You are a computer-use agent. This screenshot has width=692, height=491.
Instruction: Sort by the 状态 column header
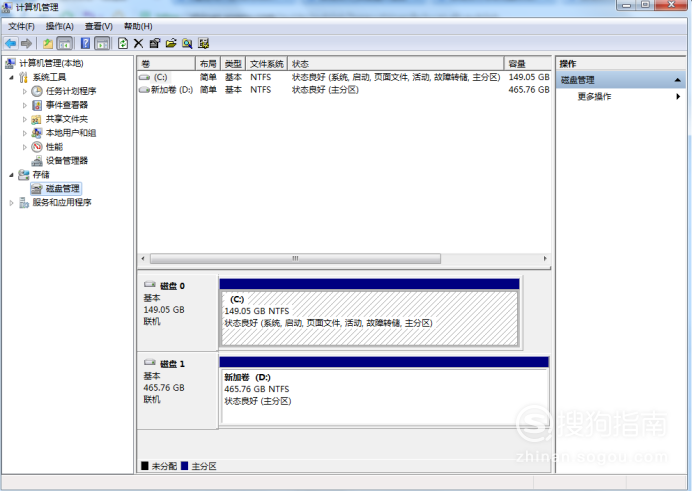(395, 64)
